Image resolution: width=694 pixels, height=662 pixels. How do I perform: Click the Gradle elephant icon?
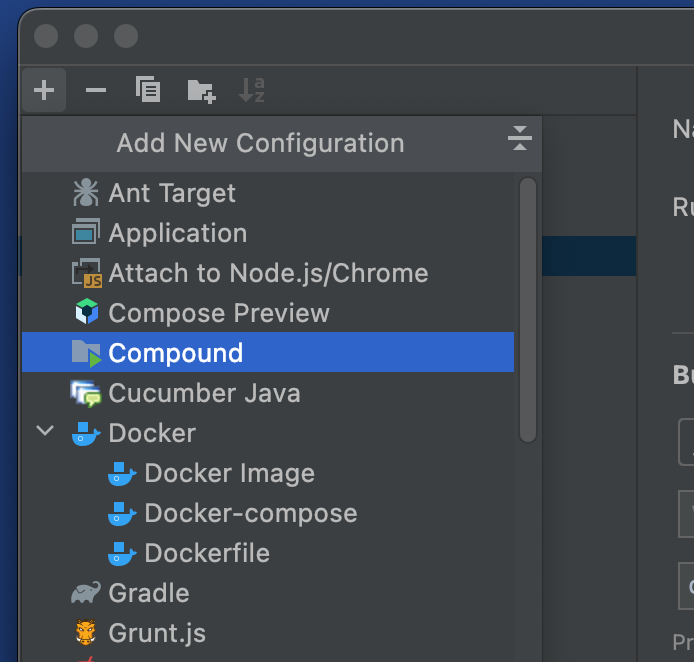86,593
